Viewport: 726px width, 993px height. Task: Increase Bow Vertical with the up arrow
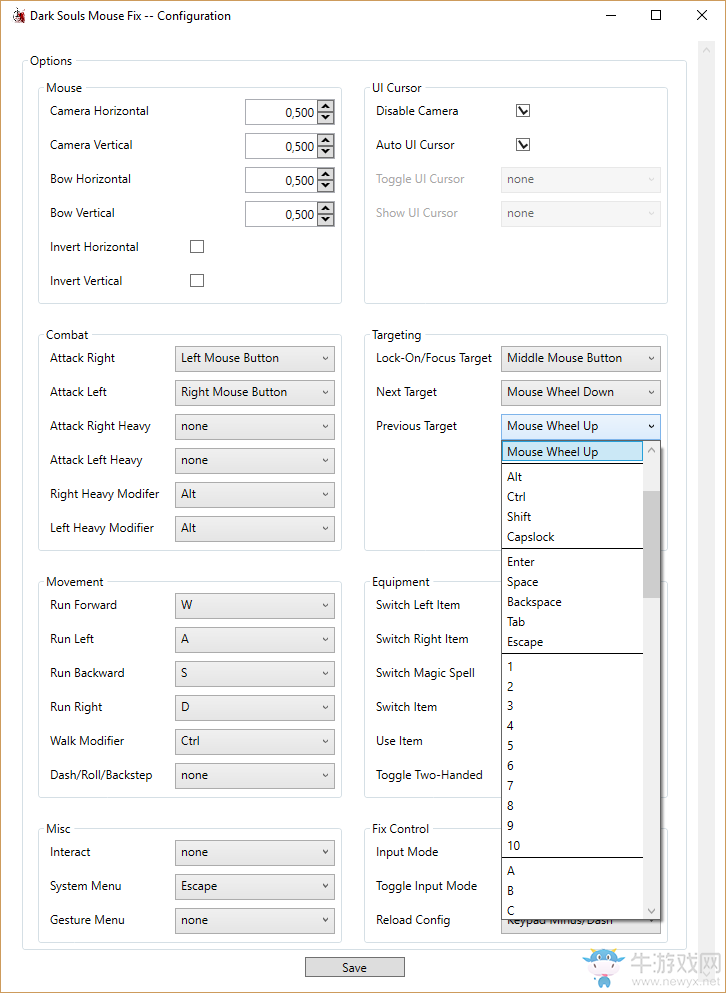[x=326, y=210]
